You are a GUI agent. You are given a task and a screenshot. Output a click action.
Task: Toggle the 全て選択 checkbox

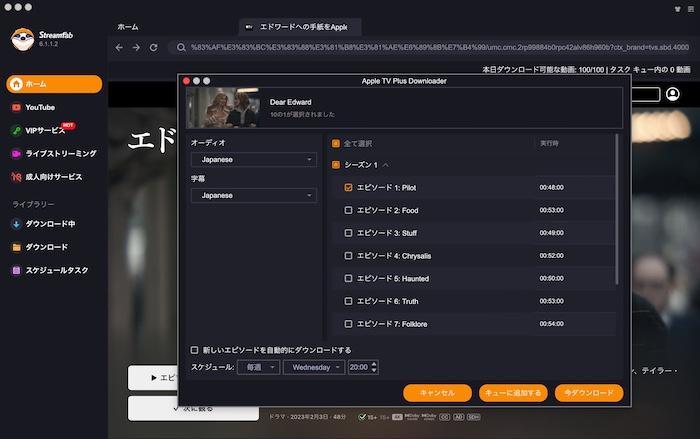pos(336,143)
